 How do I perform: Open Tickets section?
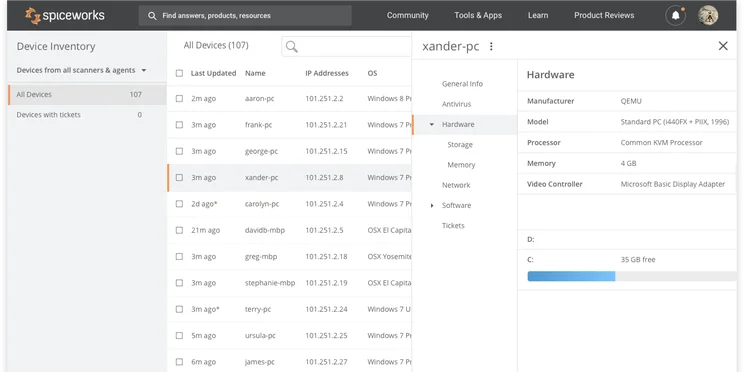pyautogui.click(x=453, y=226)
